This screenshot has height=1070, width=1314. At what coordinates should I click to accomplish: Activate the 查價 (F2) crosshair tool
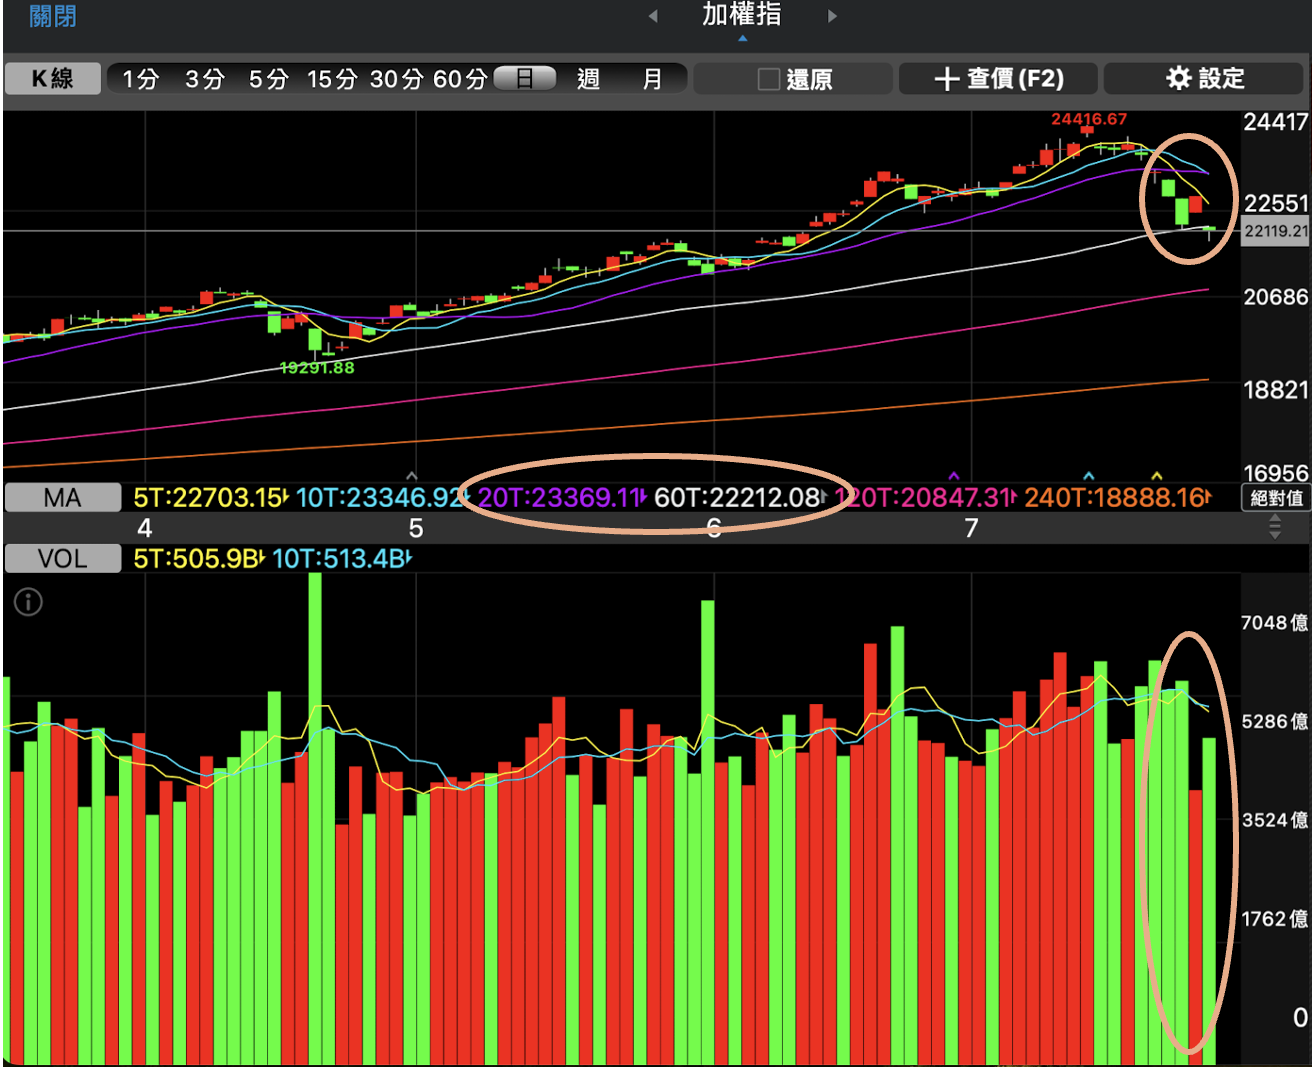[x=998, y=79]
